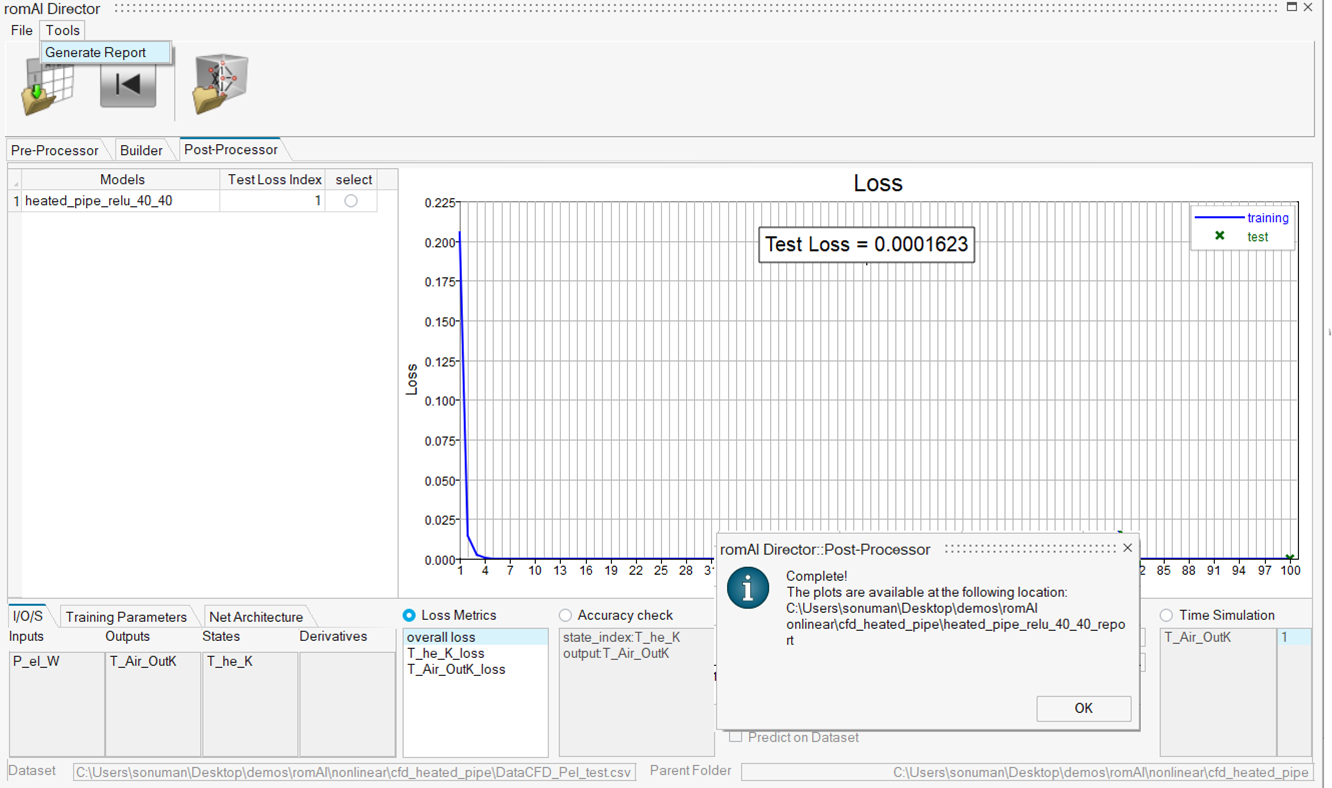Maximize the romAI Director window
The height and width of the screenshot is (788, 1332).
tap(1291, 7)
